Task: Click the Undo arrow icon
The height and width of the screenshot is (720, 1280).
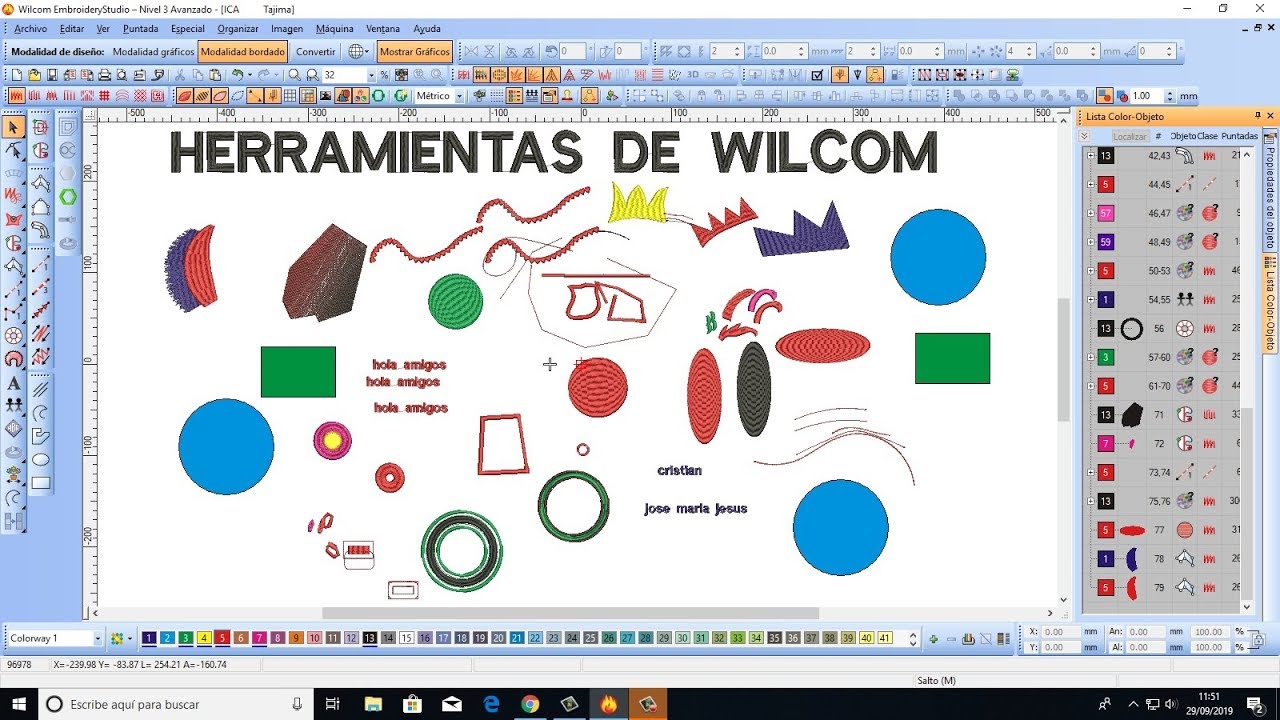Action: point(238,75)
